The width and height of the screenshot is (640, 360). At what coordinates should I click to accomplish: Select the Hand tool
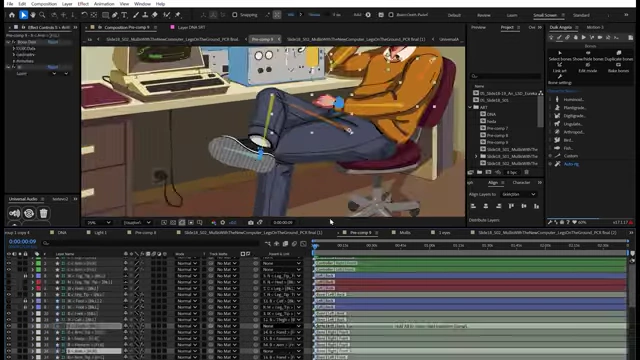(x=33, y=15)
